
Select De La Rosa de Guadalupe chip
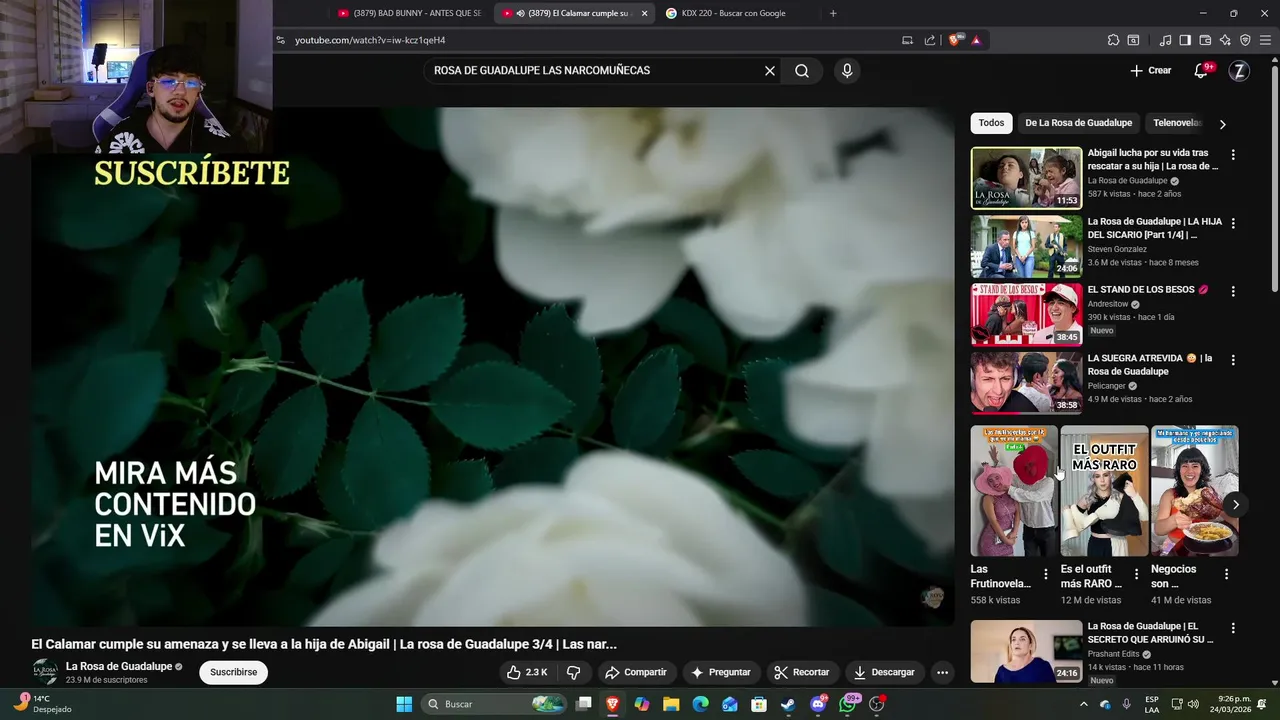click(x=1078, y=123)
